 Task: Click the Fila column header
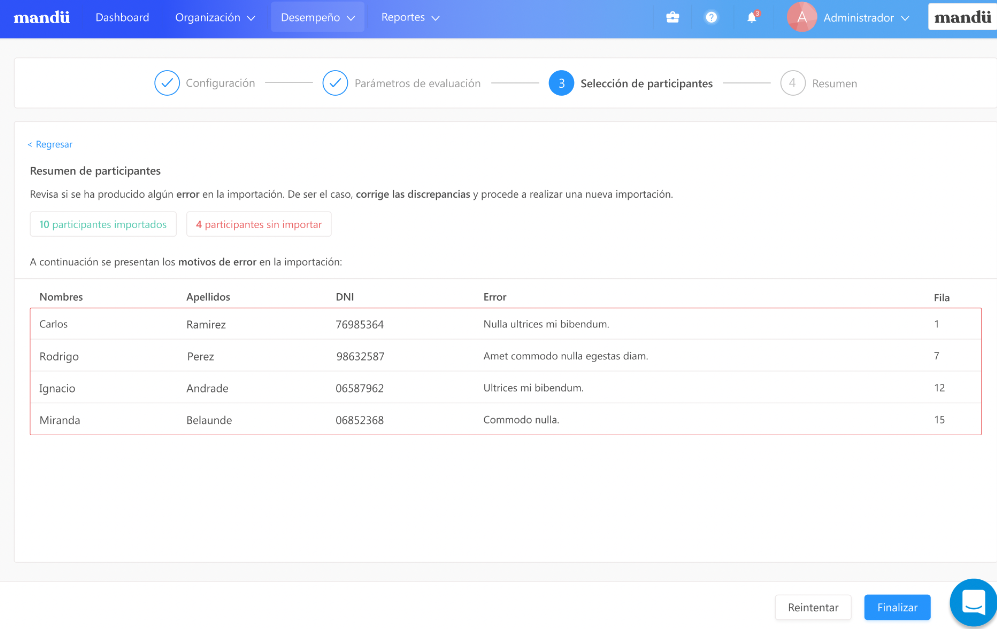coord(942,298)
